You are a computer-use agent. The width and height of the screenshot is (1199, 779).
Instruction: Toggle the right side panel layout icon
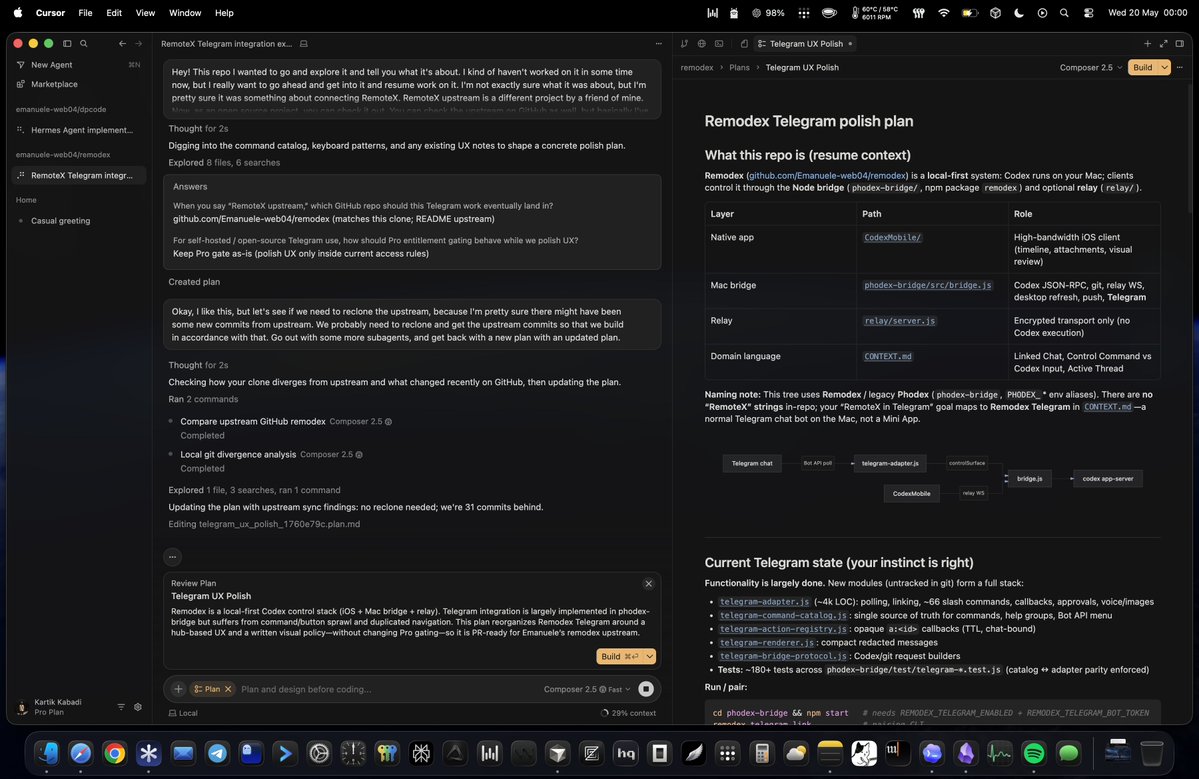coord(1180,44)
